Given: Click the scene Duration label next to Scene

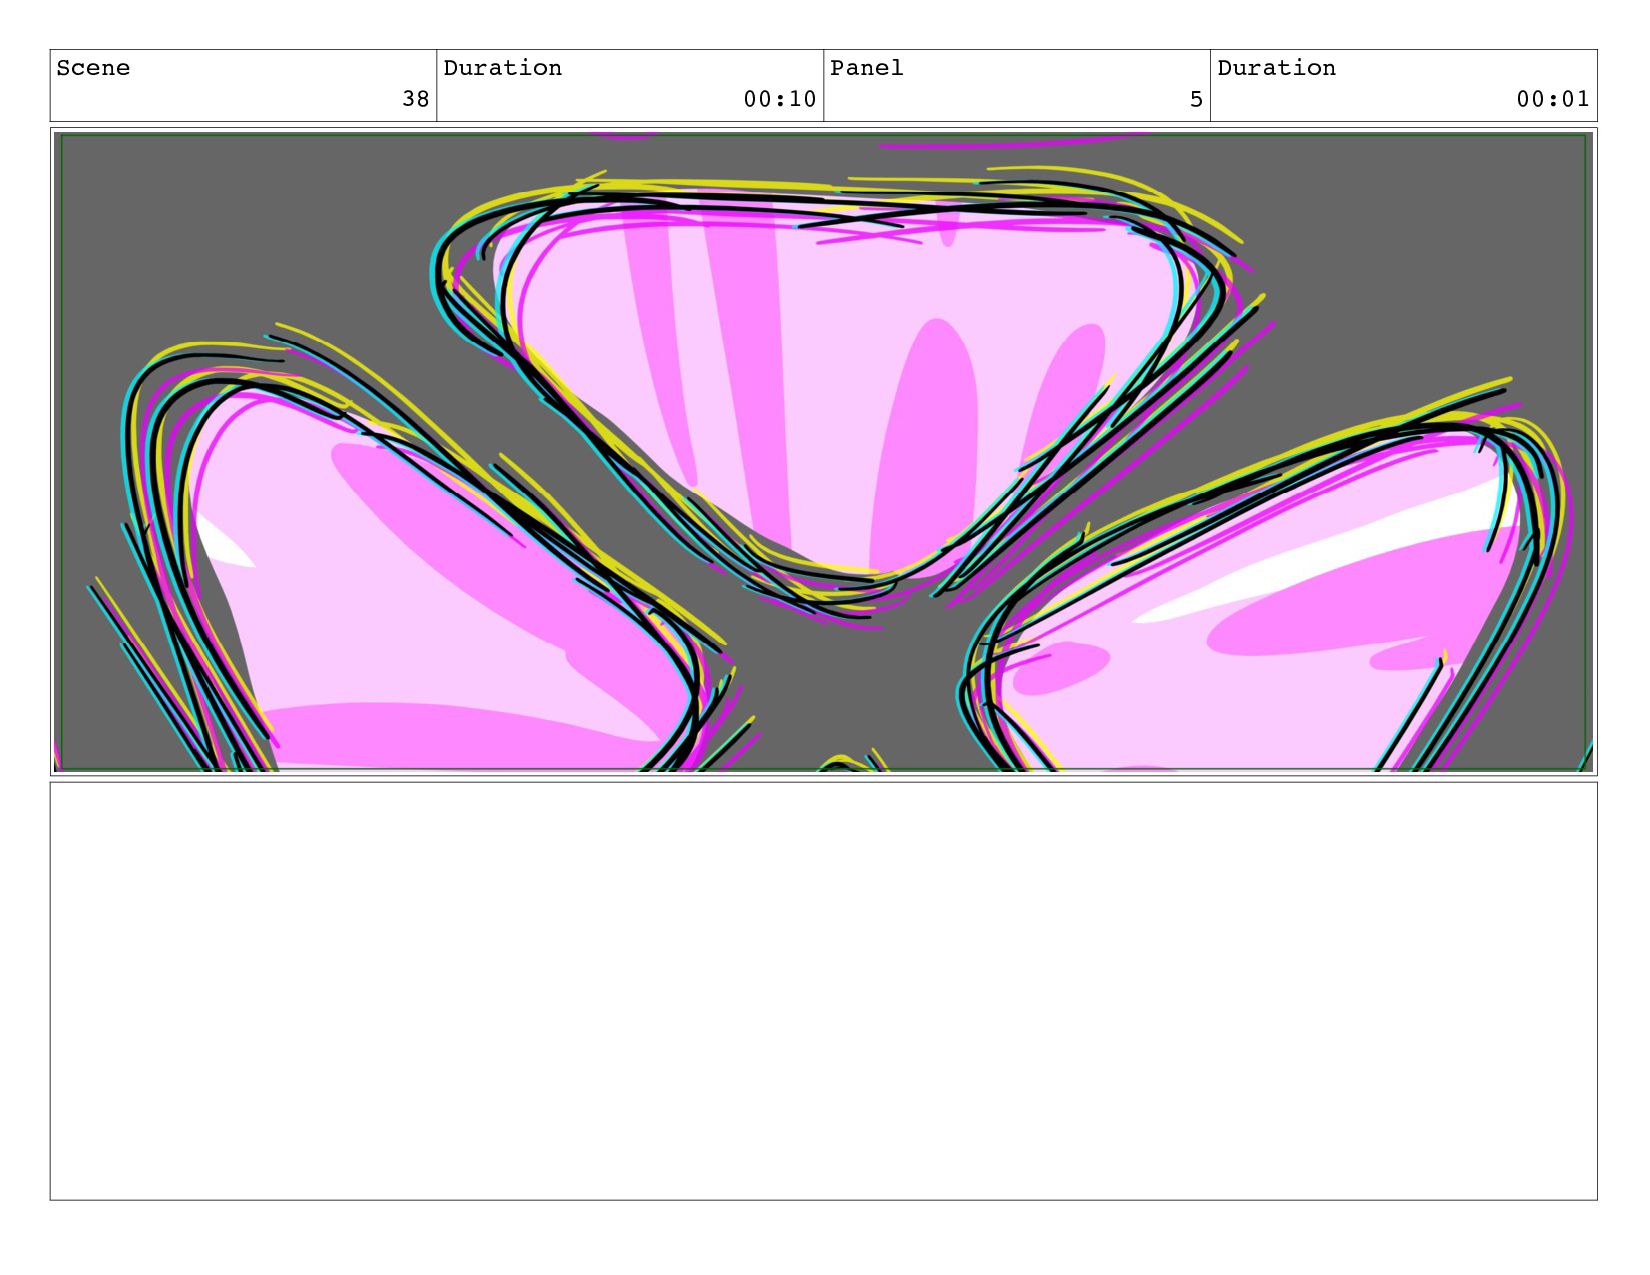Looking at the screenshot, I should pyautogui.click(x=502, y=68).
